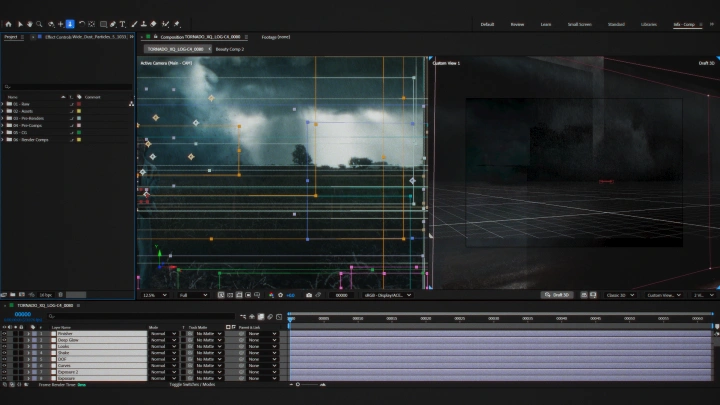The image size is (720, 405).
Task: Select the Brush tool
Action: coord(134,24)
